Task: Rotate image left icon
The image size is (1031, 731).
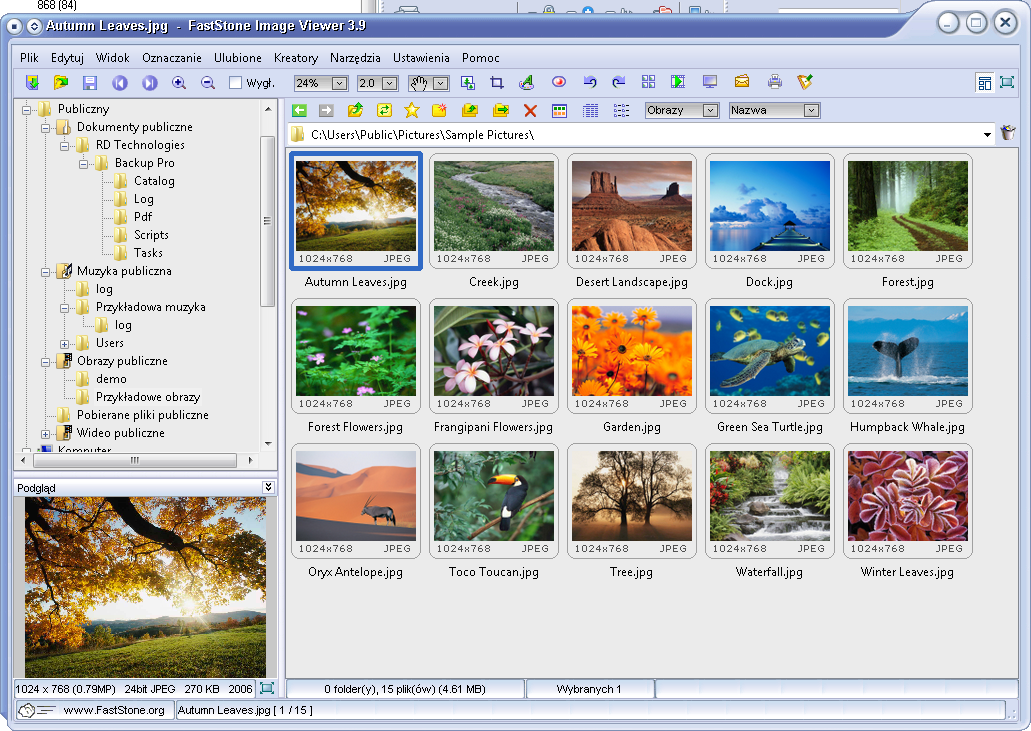Action: (590, 82)
